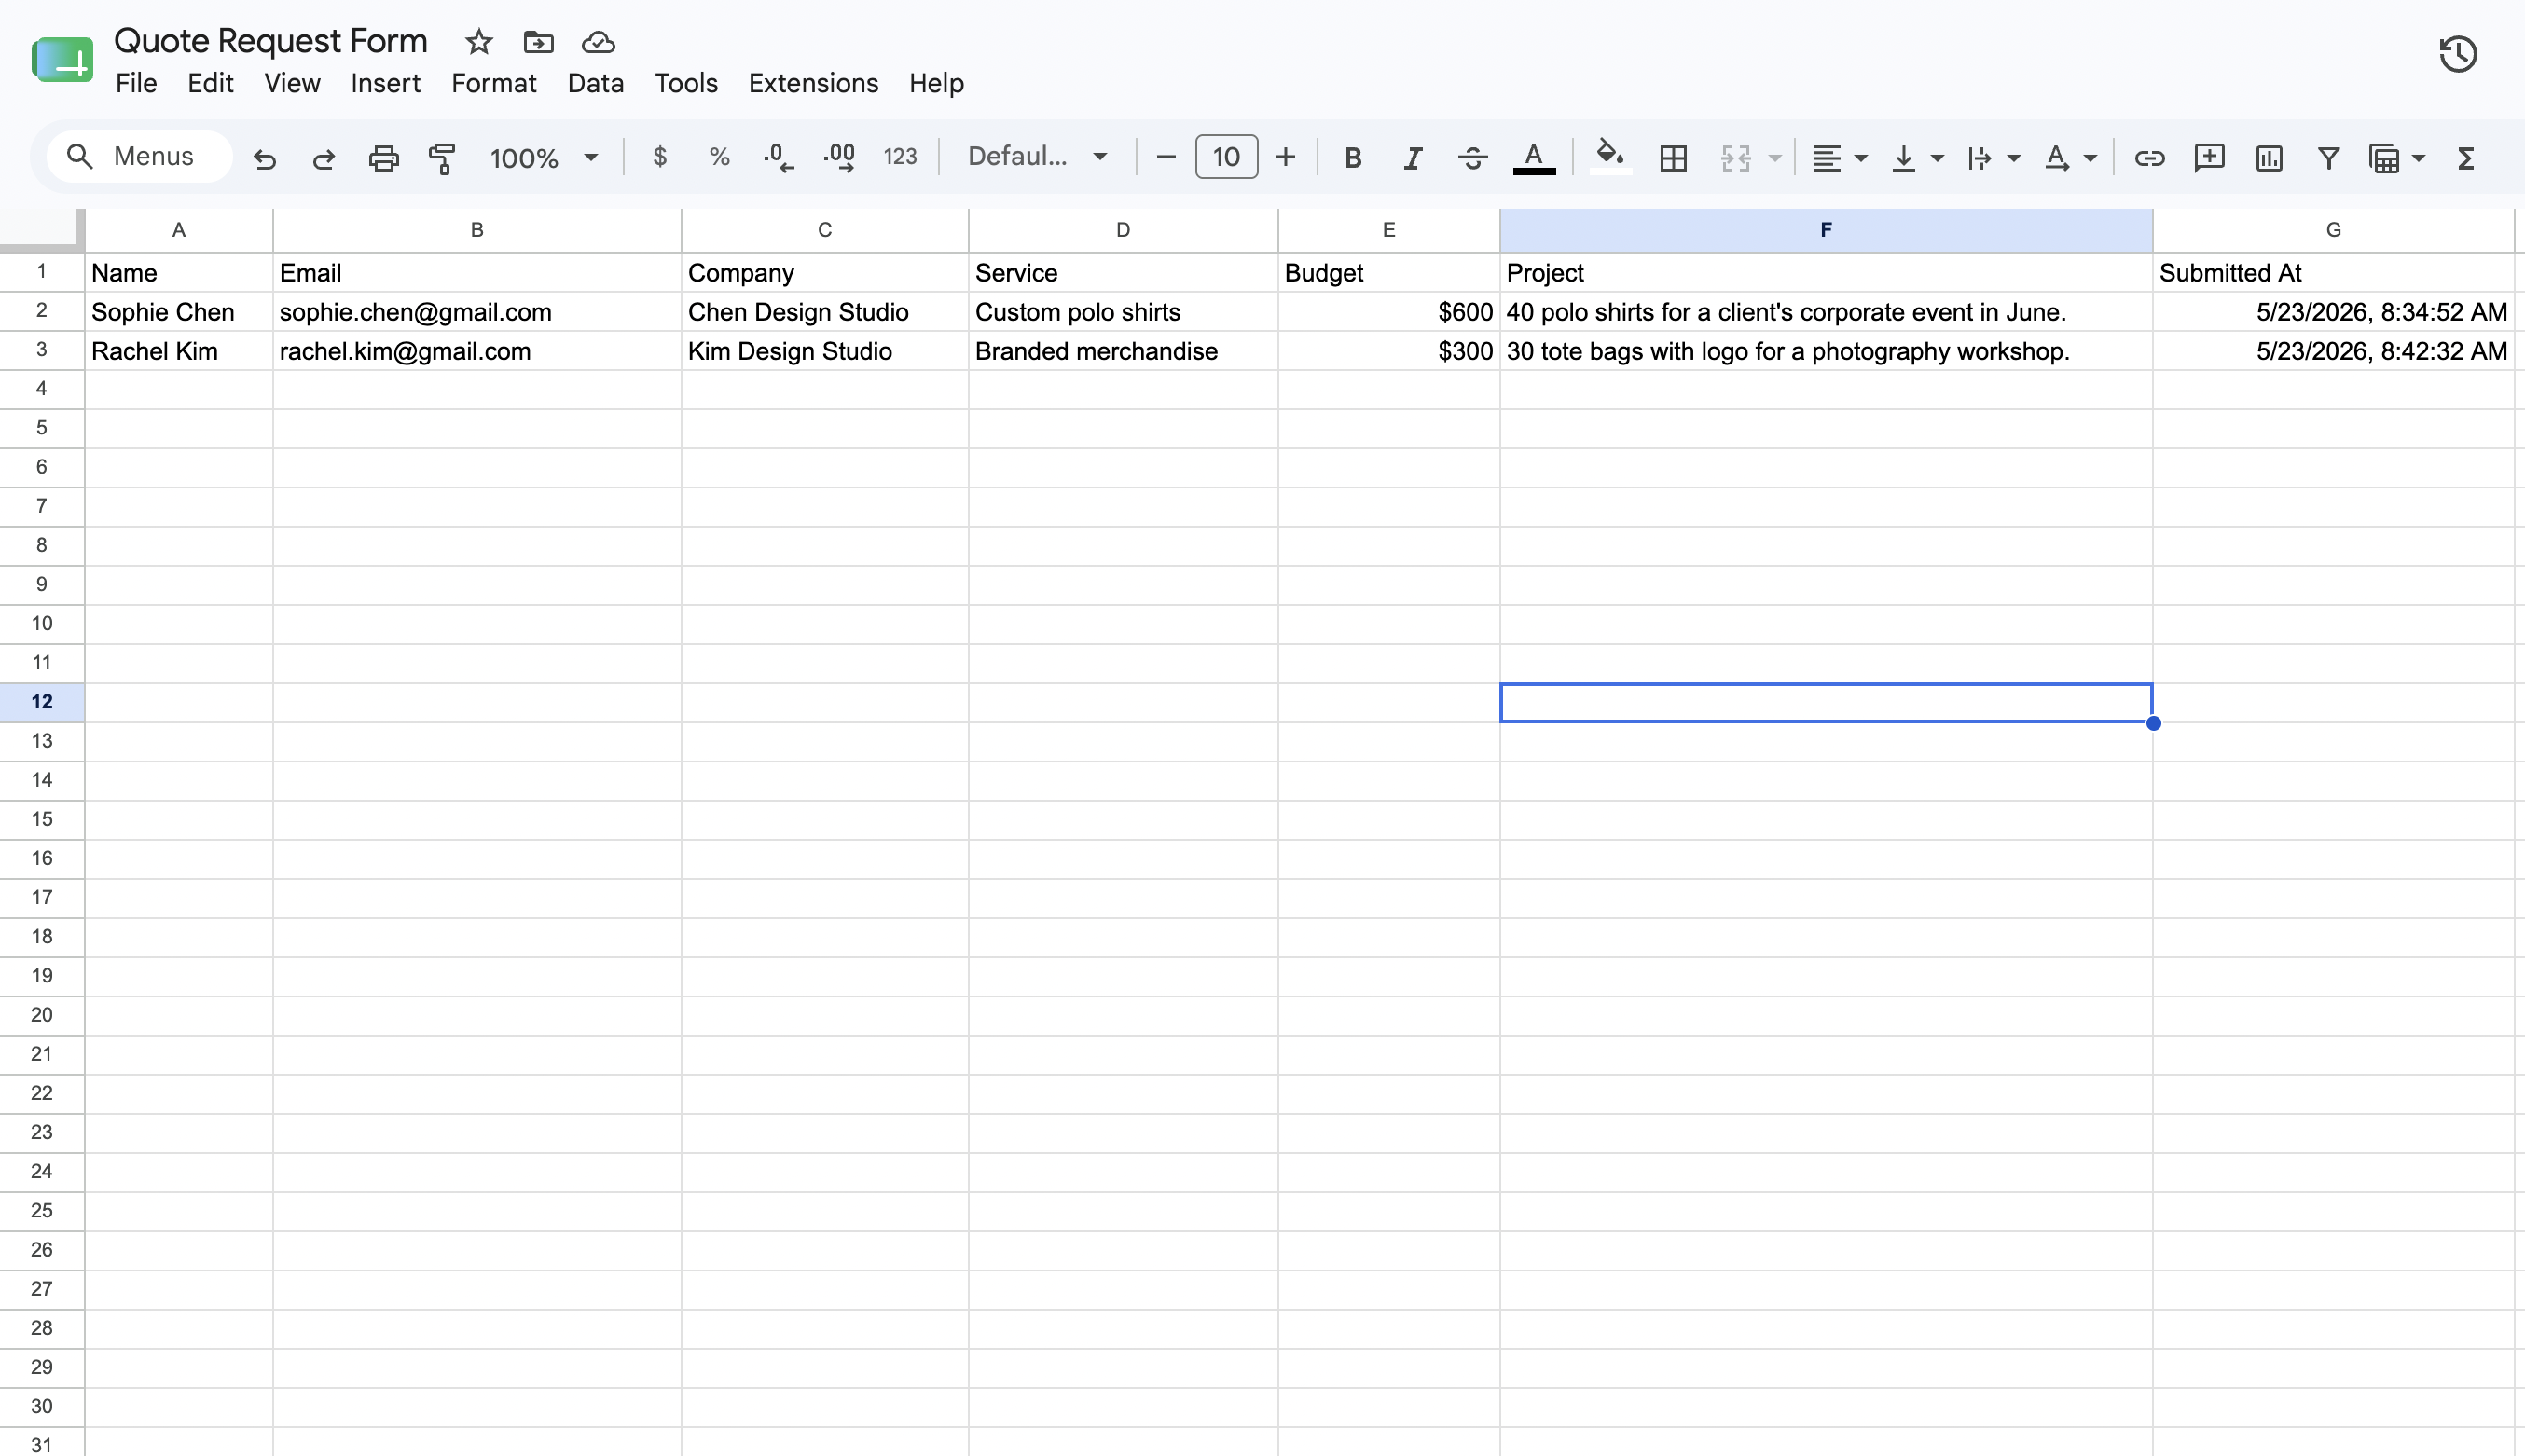The image size is (2525, 1456).
Task: Format as currency with dollar icon
Action: (659, 157)
